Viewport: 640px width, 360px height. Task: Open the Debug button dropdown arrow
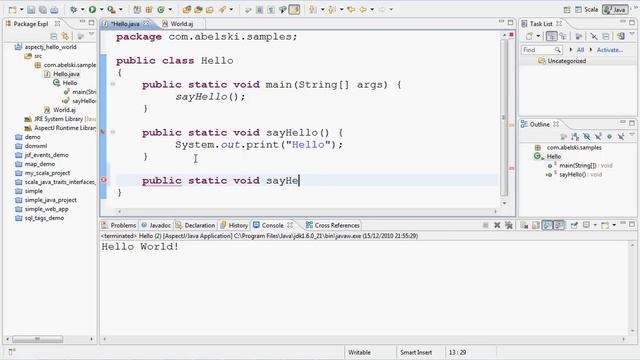(82, 9)
